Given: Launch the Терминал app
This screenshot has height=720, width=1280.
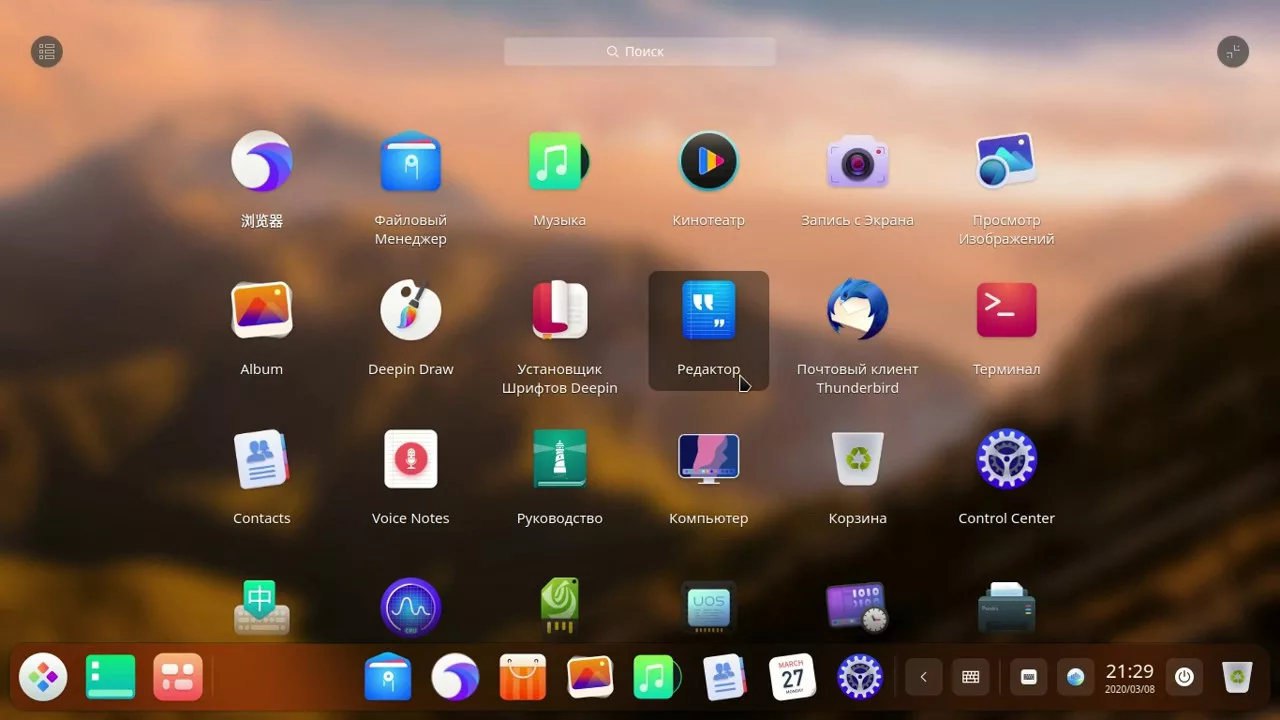Looking at the screenshot, I should (1006, 310).
